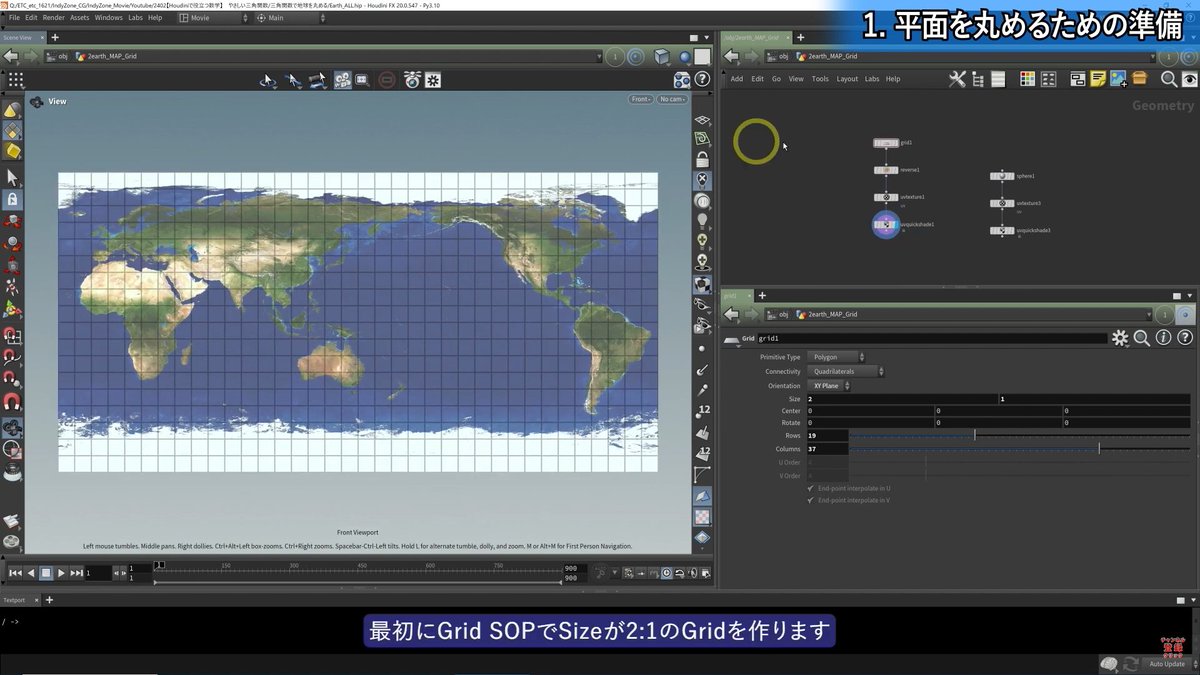Viewport: 1200px width, 675px height.
Task: Select the reverse1 node
Action: [886, 170]
